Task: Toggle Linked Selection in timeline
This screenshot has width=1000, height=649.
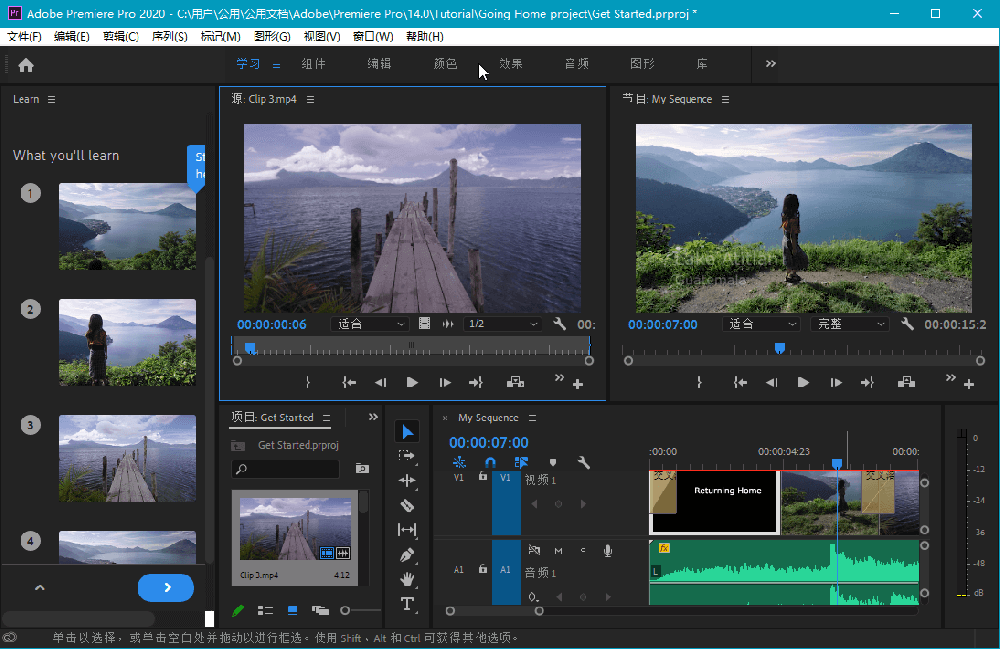Action: tap(521, 462)
